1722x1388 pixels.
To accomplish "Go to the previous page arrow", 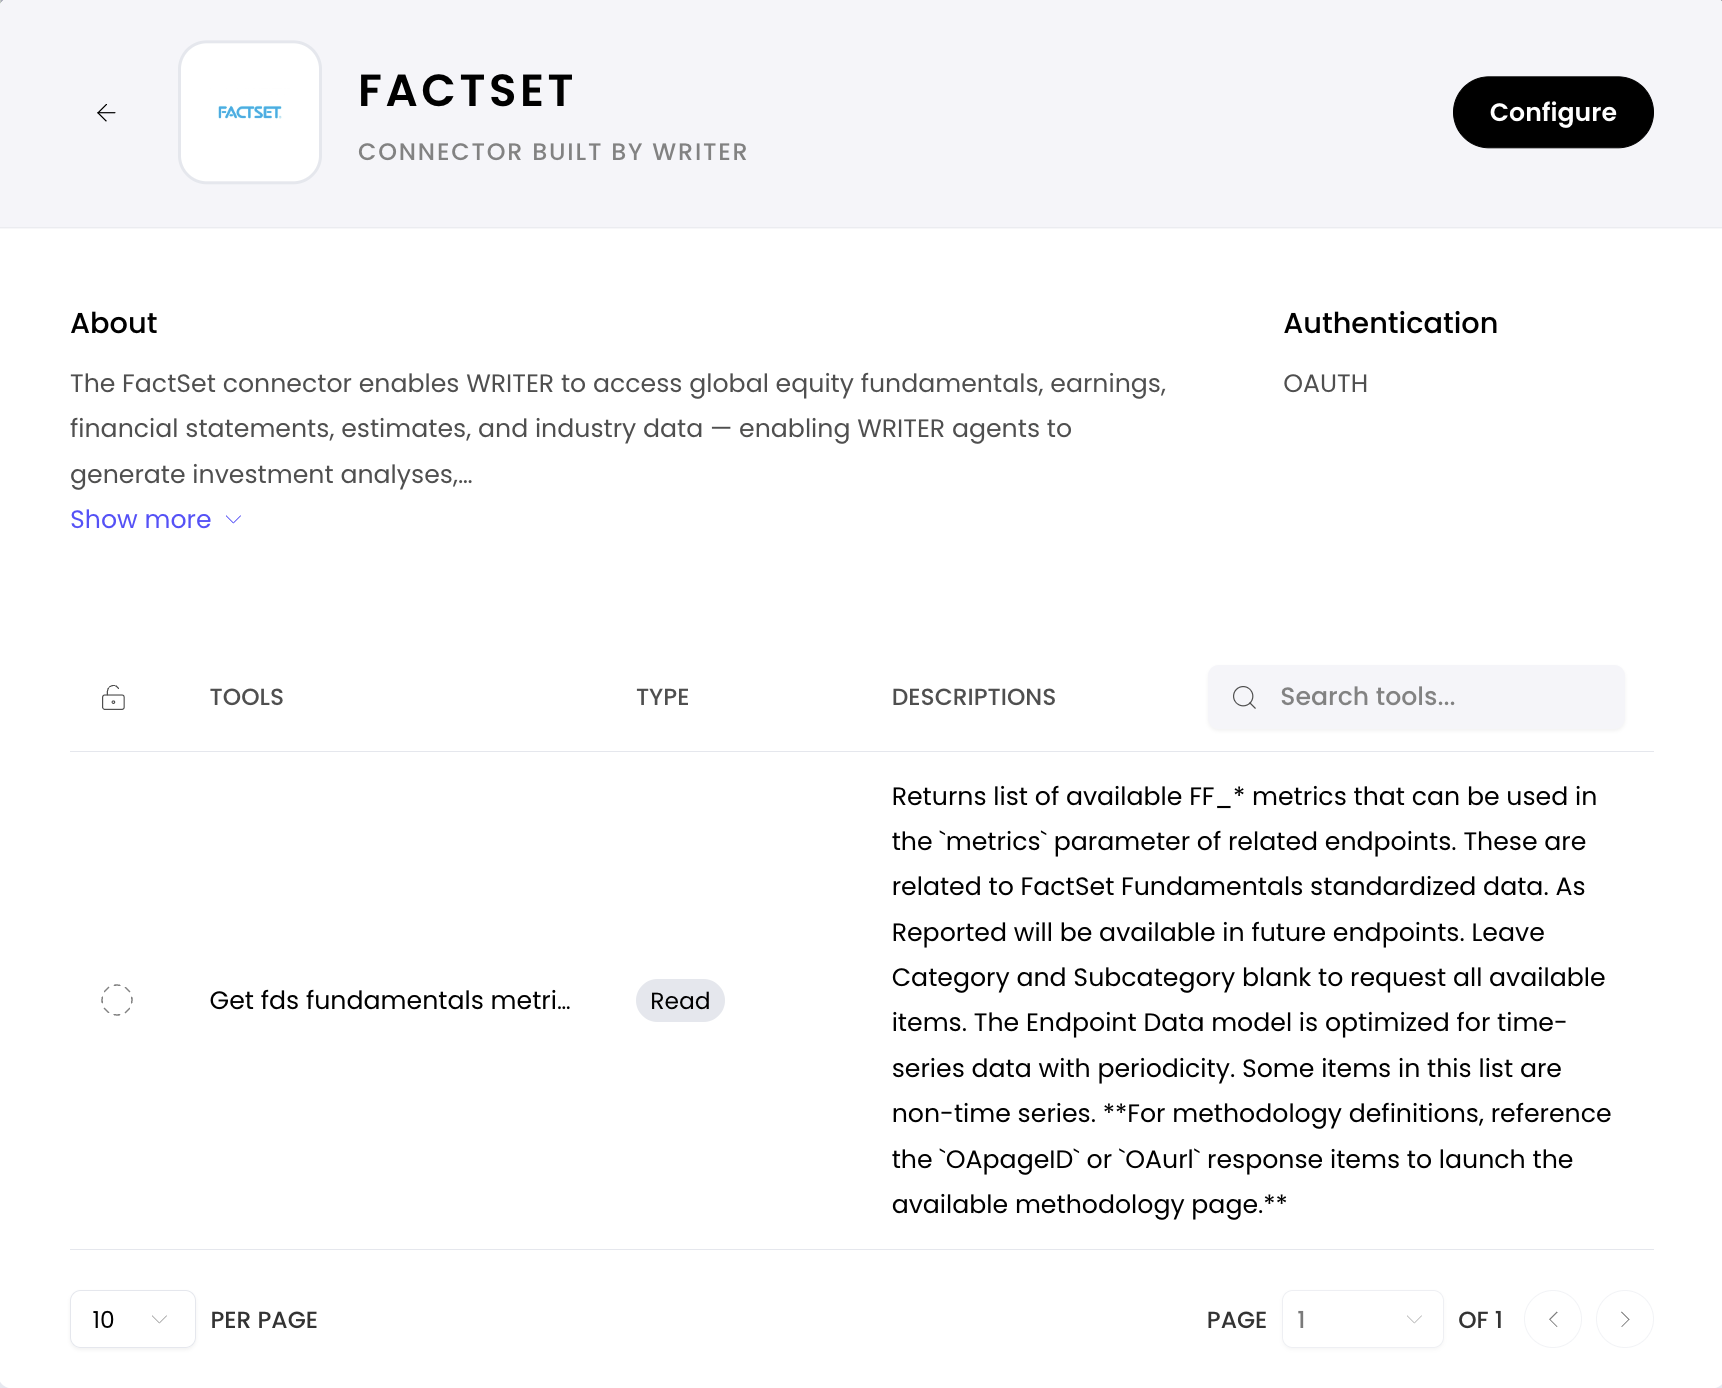I will 1552,1319.
